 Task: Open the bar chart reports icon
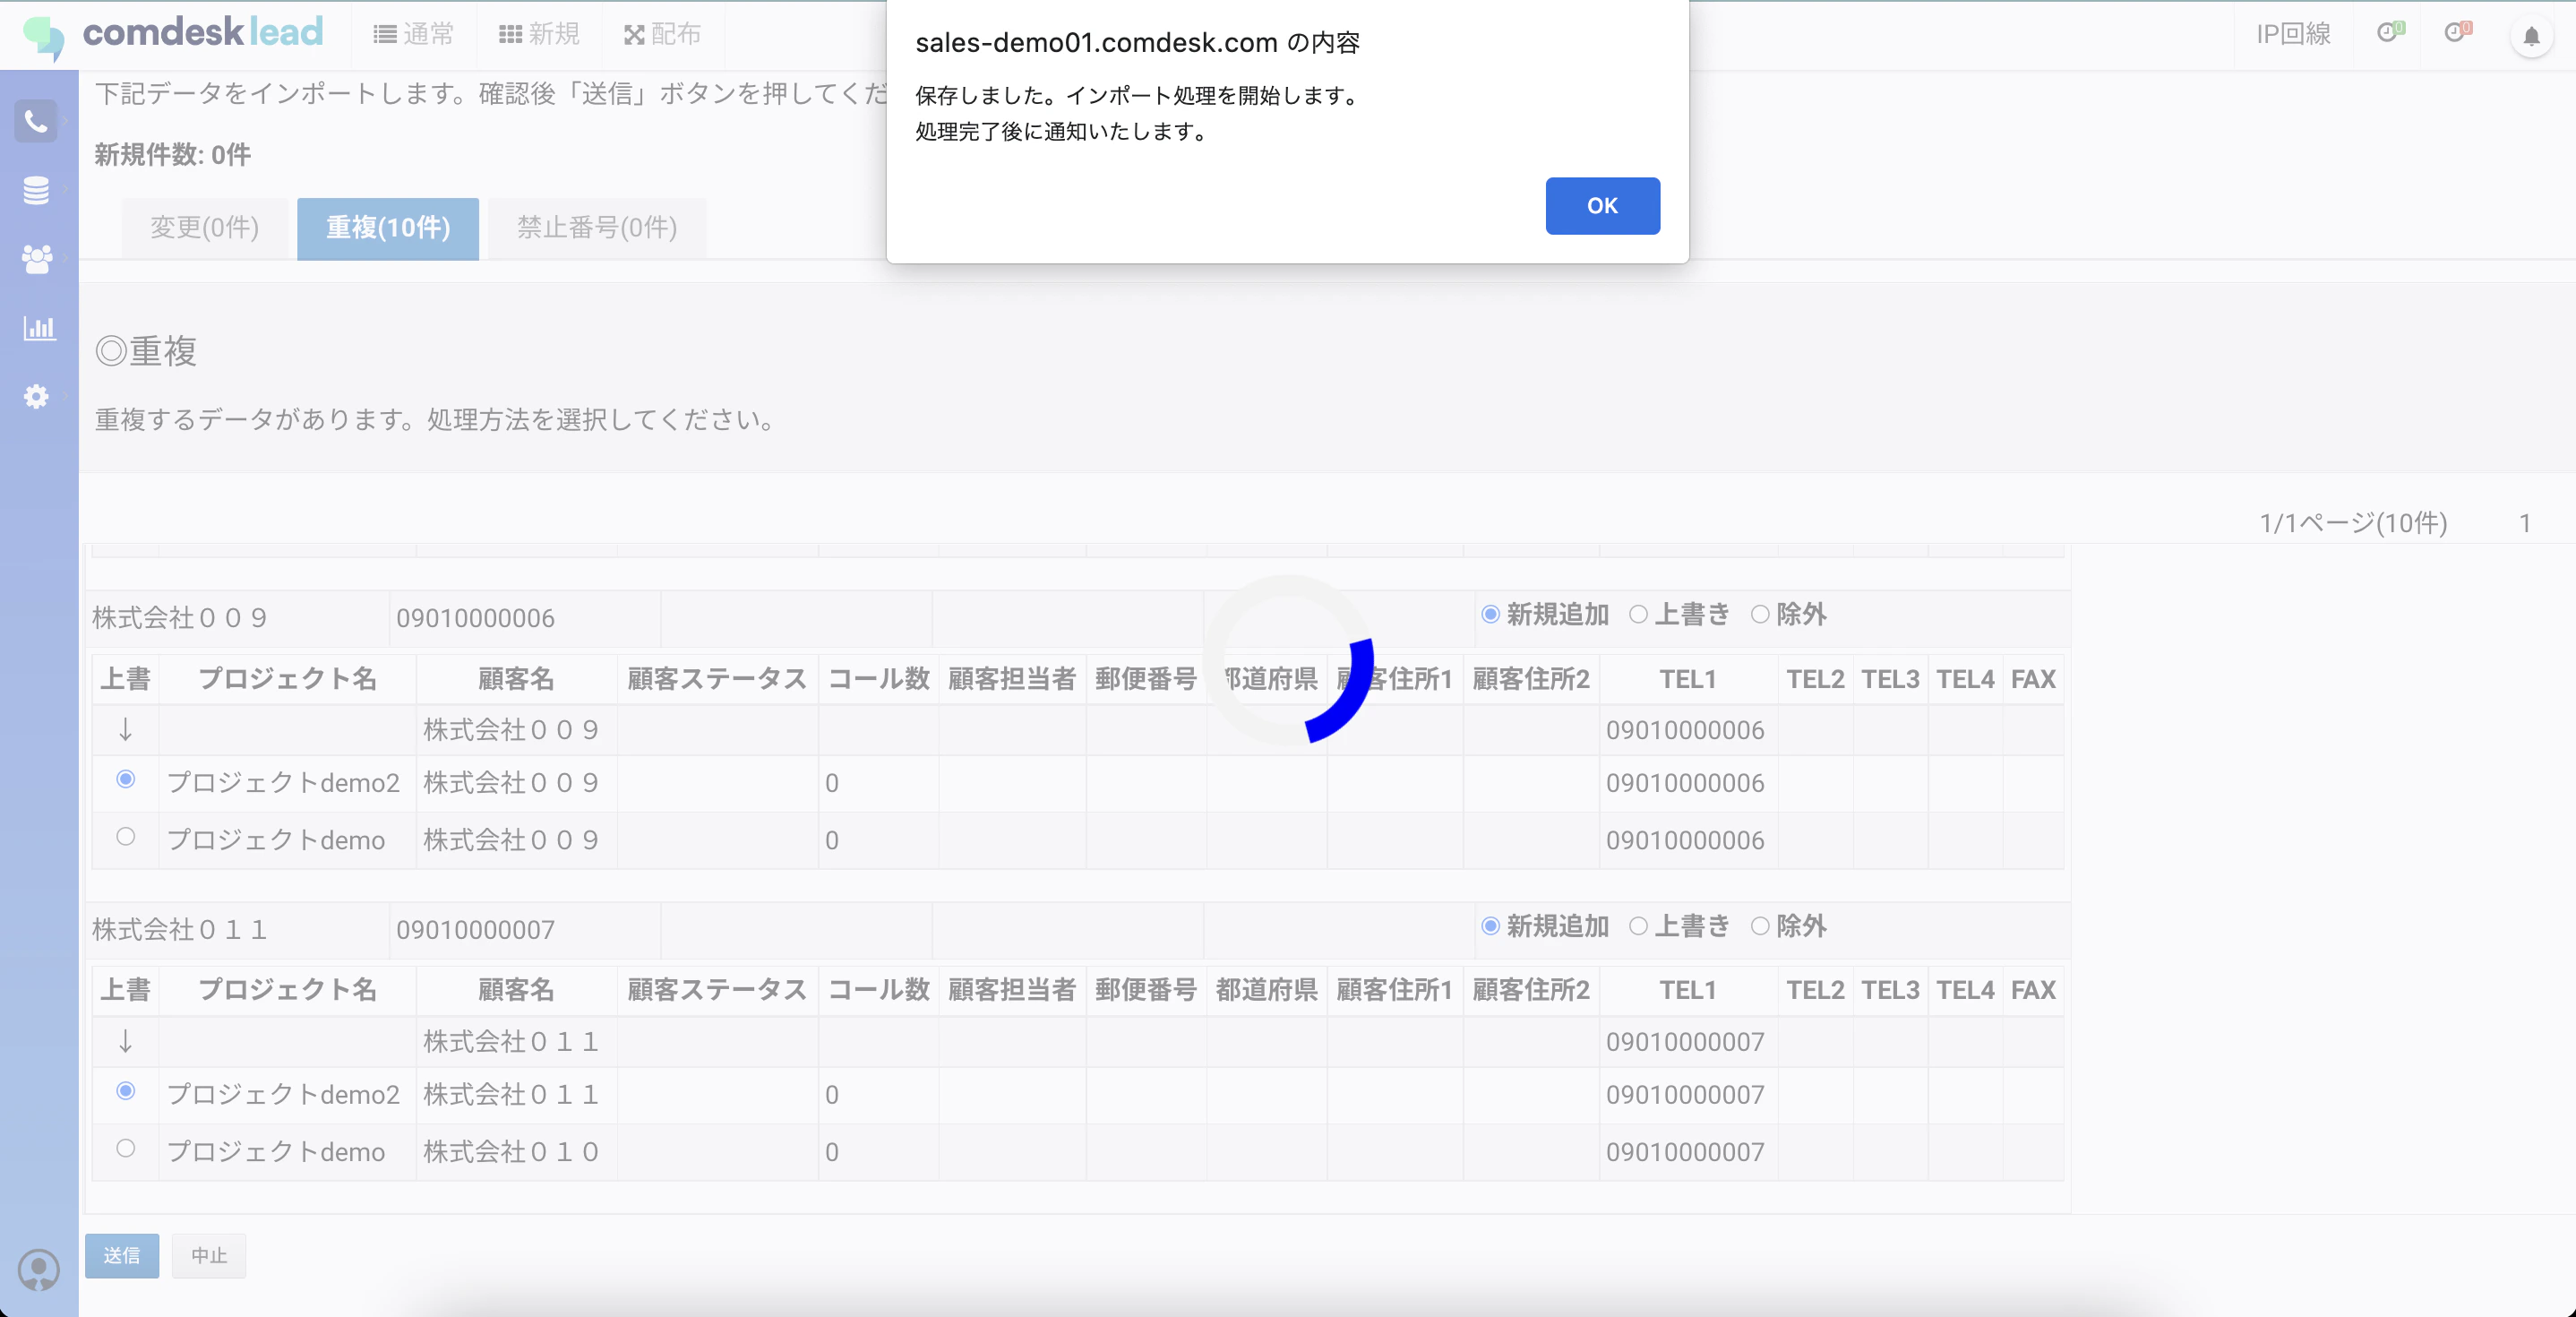point(39,328)
